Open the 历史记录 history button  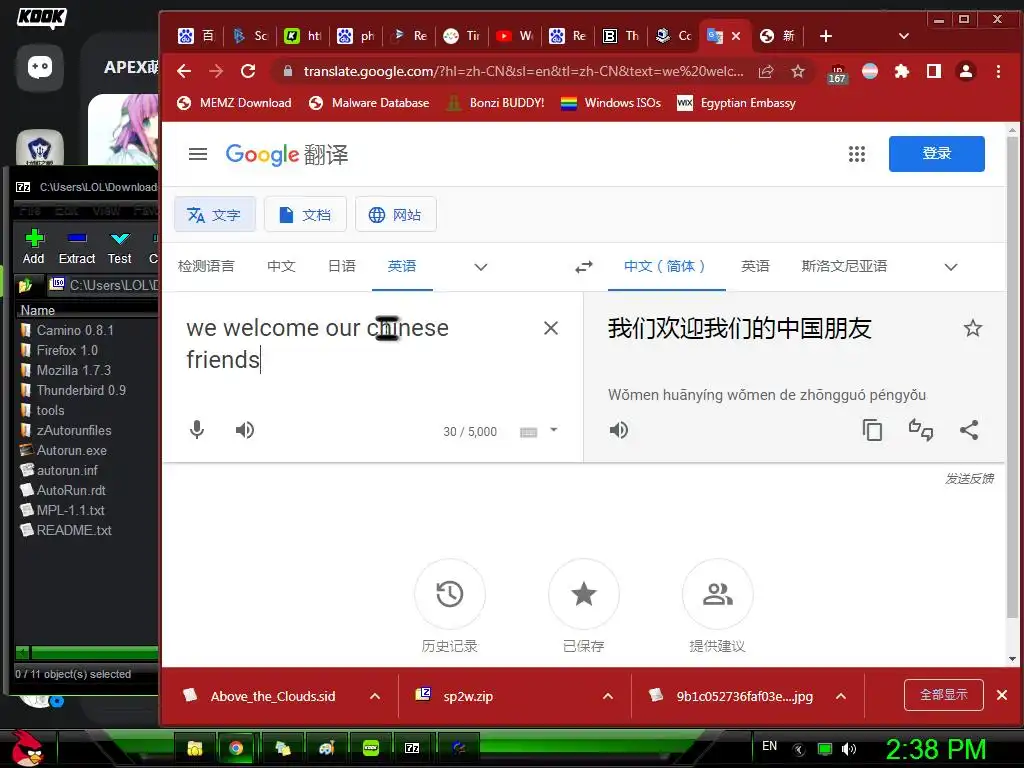coord(450,594)
